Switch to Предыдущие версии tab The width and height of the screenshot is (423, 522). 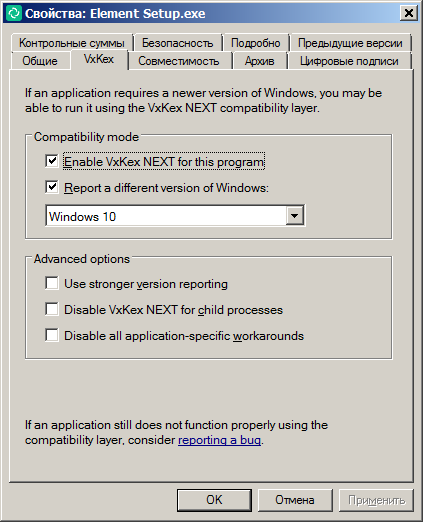coord(350,43)
